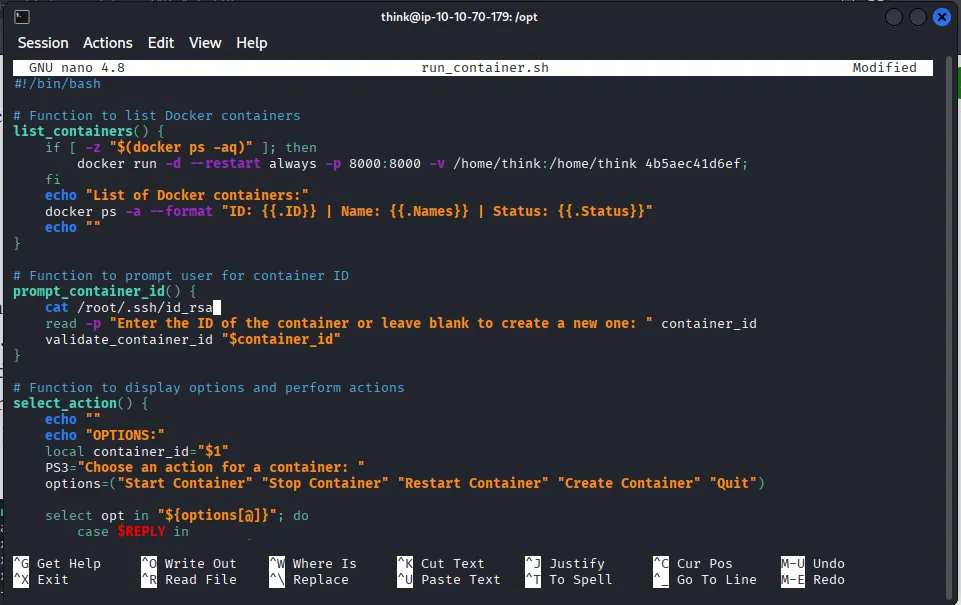Open the Session menu

click(43, 43)
